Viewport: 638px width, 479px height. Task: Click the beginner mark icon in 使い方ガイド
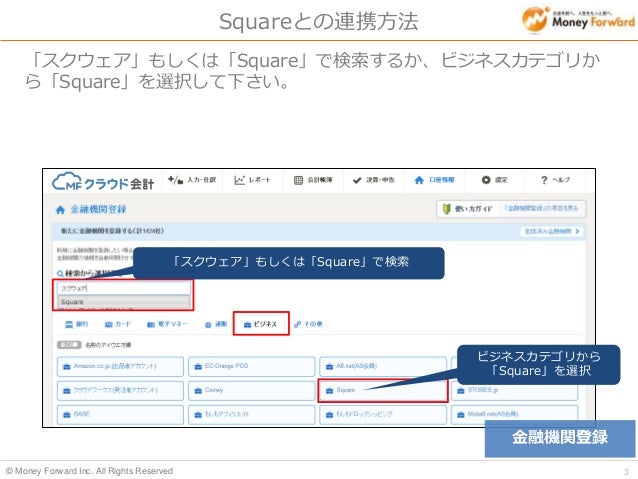(x=446, y=209)
